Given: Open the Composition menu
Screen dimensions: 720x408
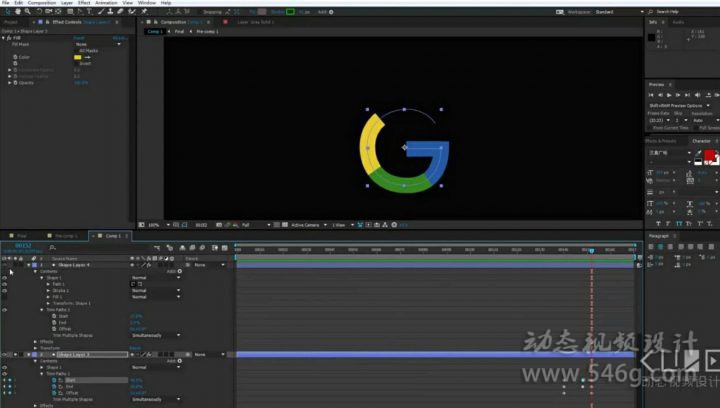Looking at the screenshot, I should (x=42, y=3).
